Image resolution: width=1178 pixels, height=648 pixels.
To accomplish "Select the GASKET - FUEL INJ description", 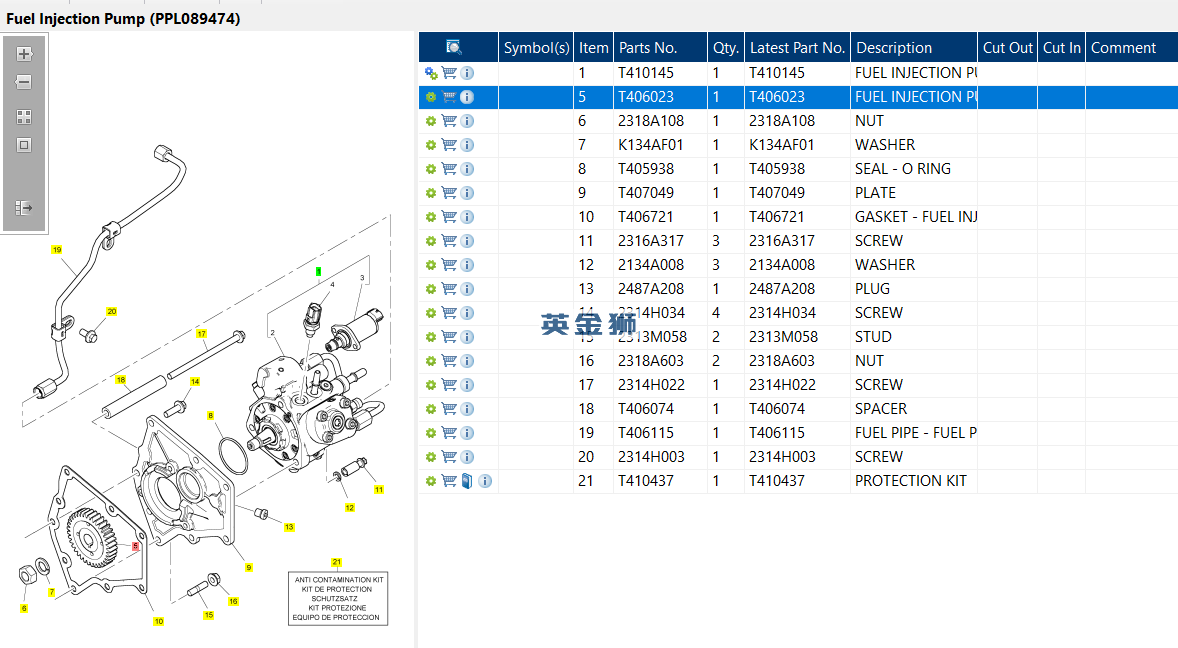I will click(x=916, y=217).
